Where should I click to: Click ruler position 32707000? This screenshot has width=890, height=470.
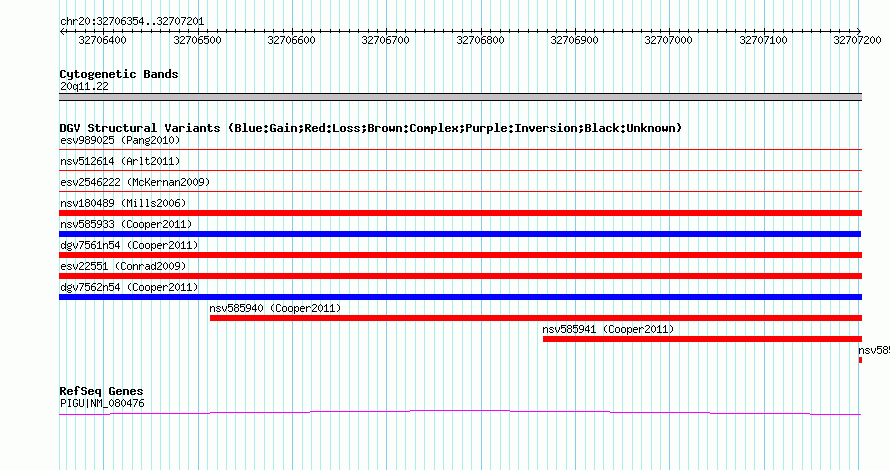point(669,40)
